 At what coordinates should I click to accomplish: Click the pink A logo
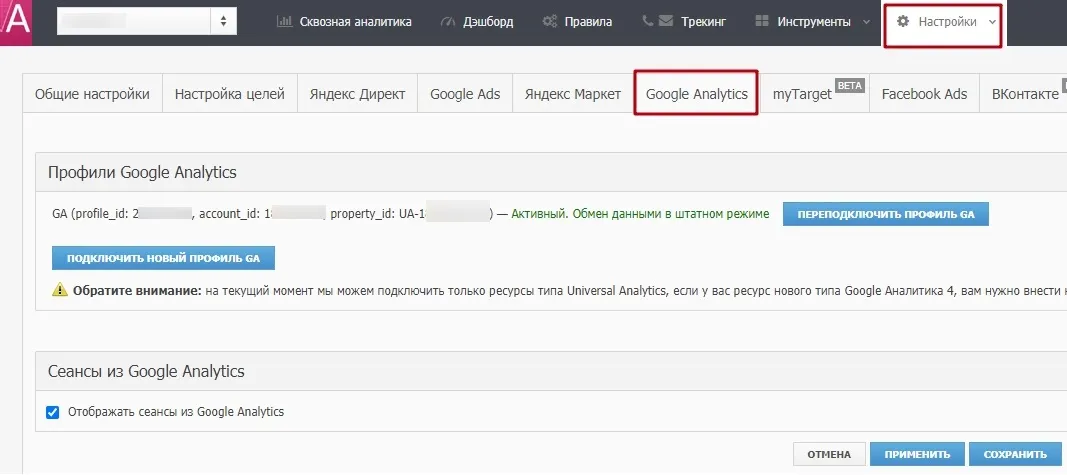pos(16,22)
